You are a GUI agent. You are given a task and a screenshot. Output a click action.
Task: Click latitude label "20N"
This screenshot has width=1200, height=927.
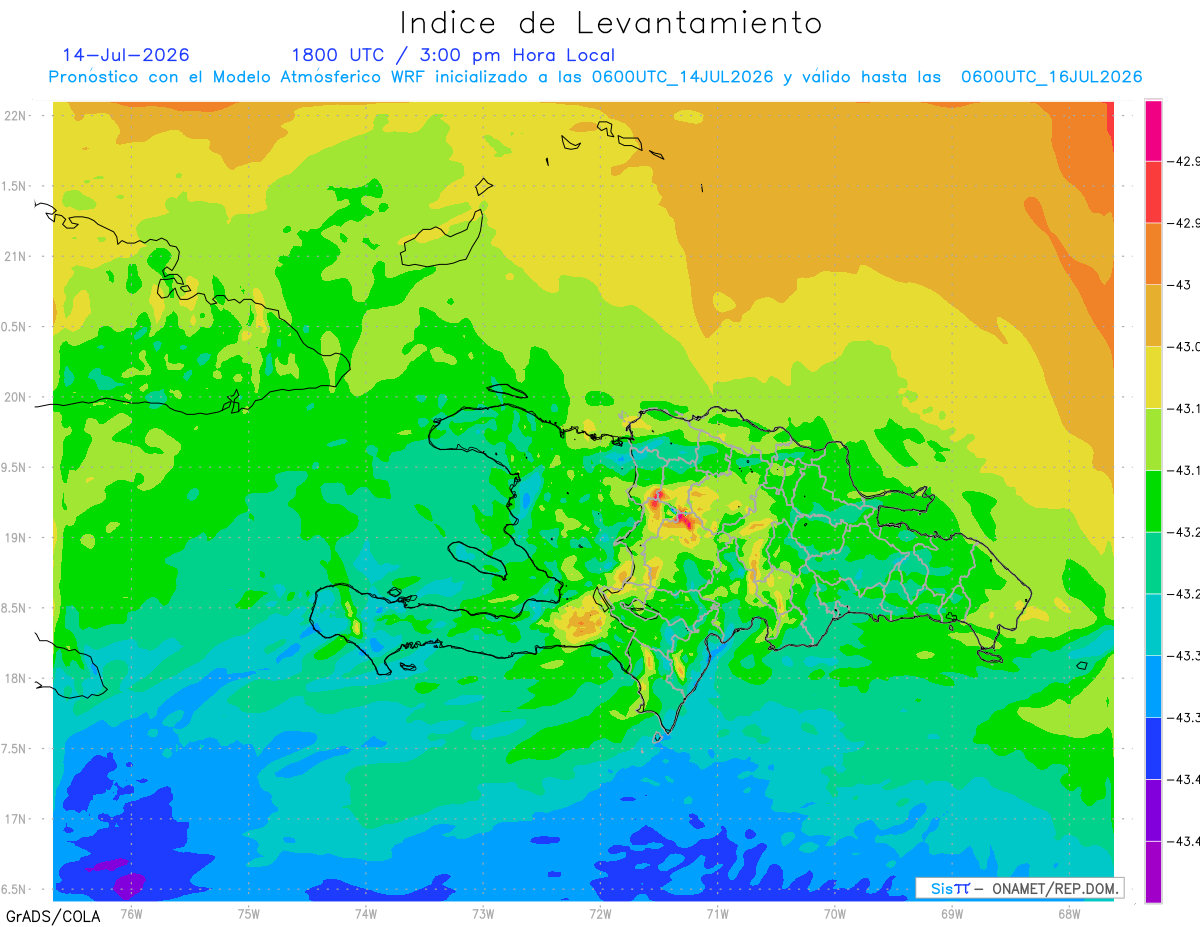point(17,397)
